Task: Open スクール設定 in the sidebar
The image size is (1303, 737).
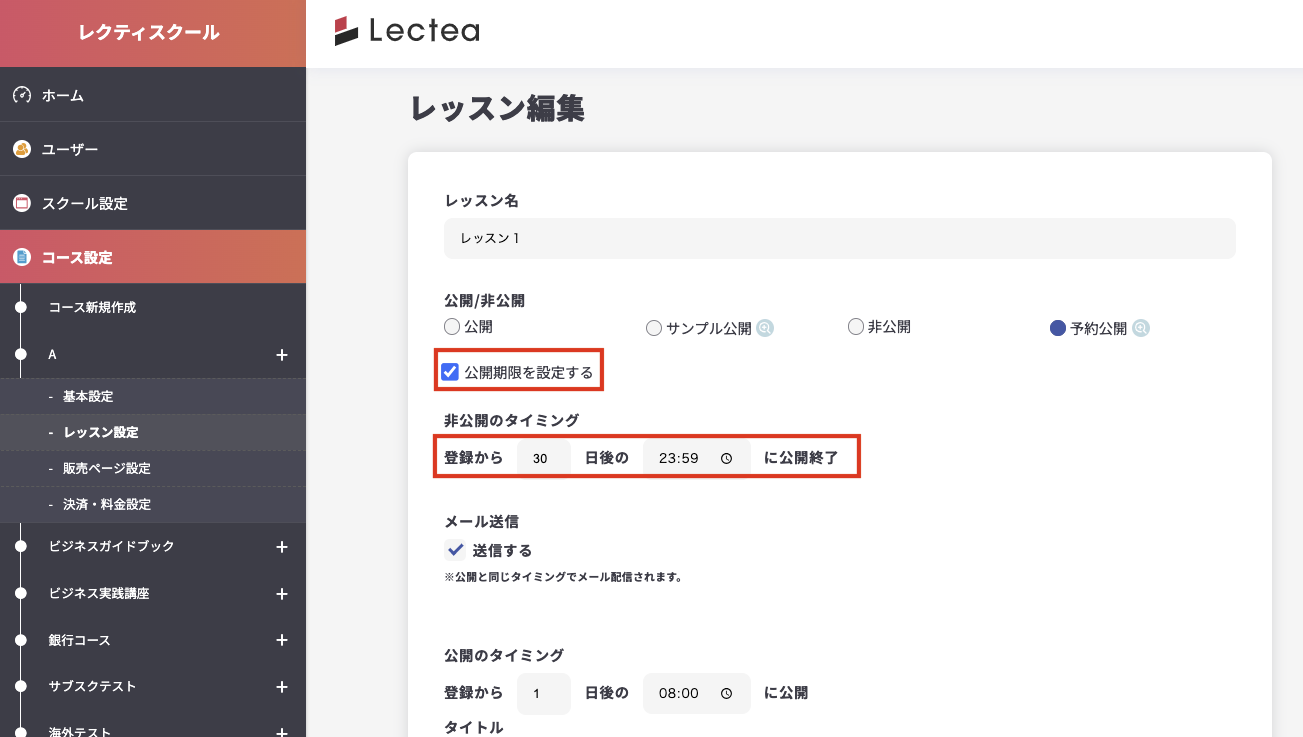Action: [153, 203]
